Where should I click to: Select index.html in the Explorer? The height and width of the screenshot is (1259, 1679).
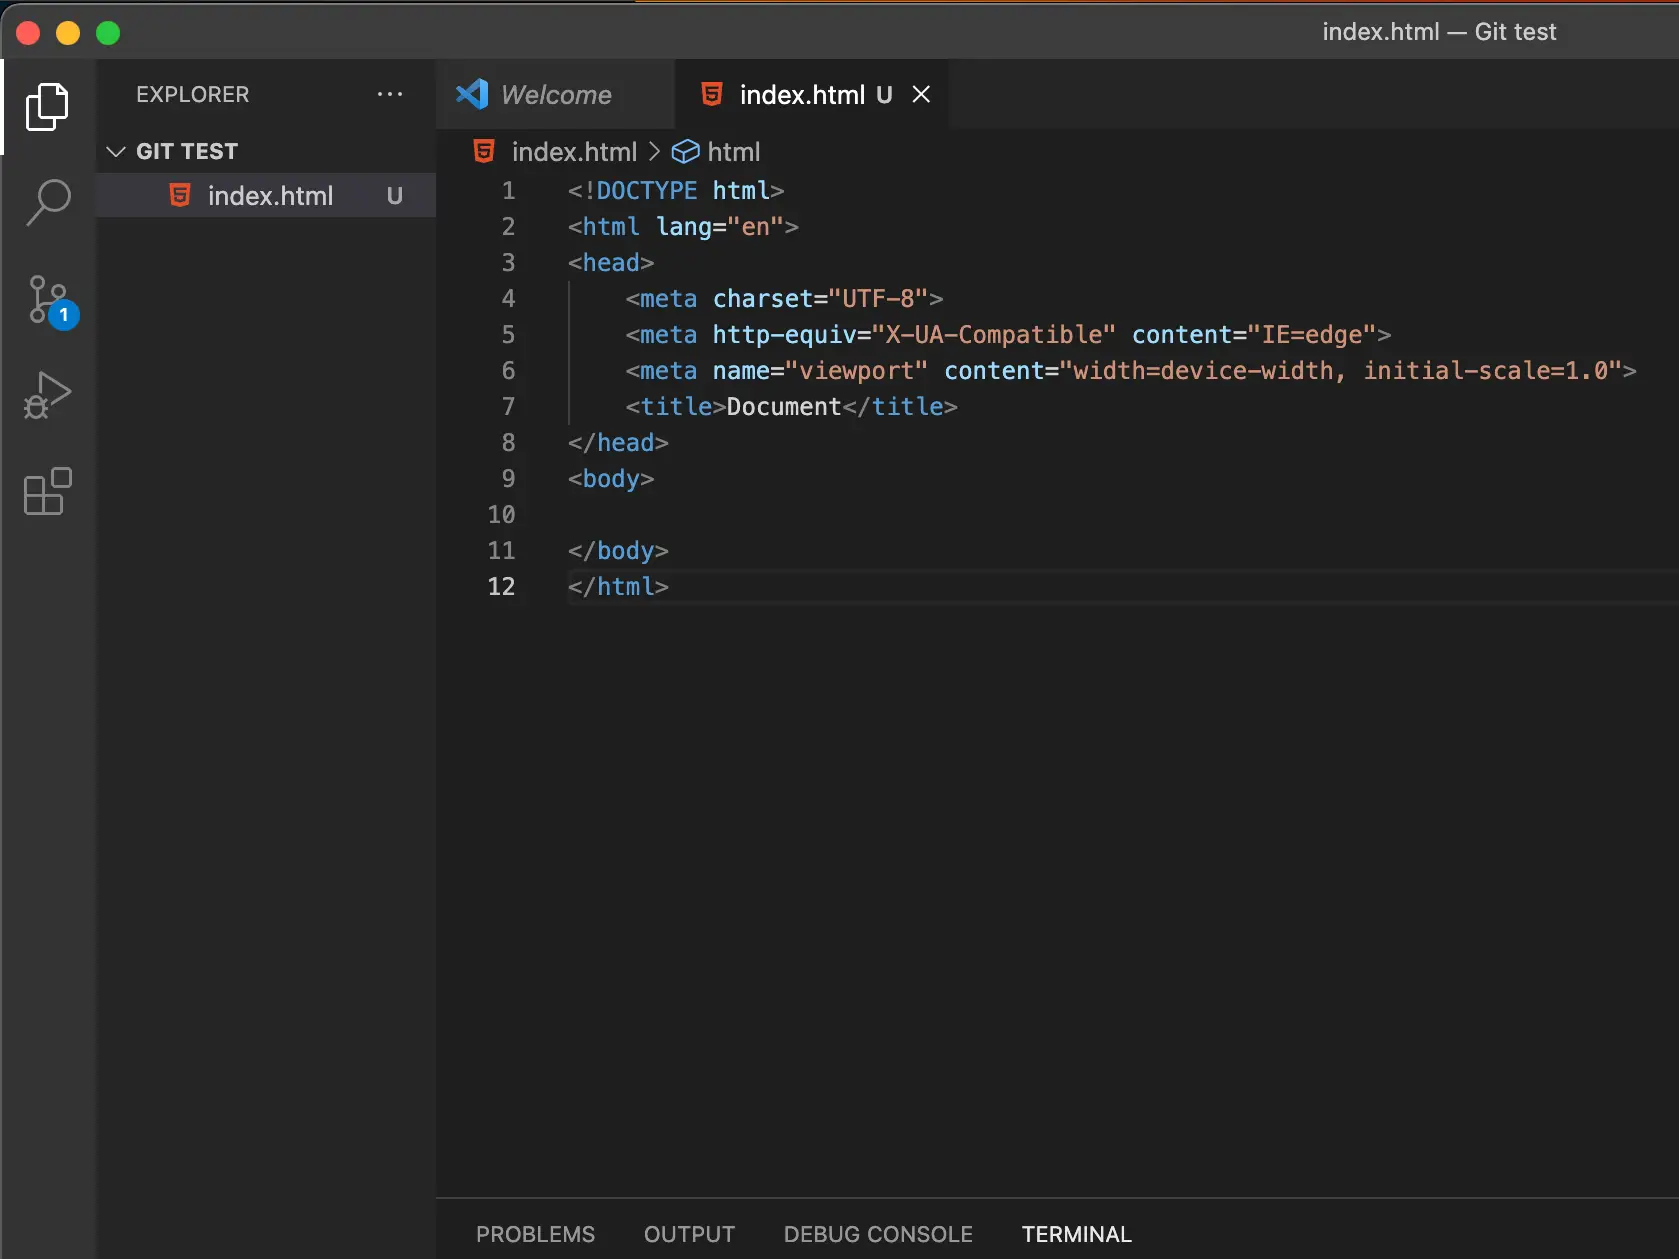(270, 195)
